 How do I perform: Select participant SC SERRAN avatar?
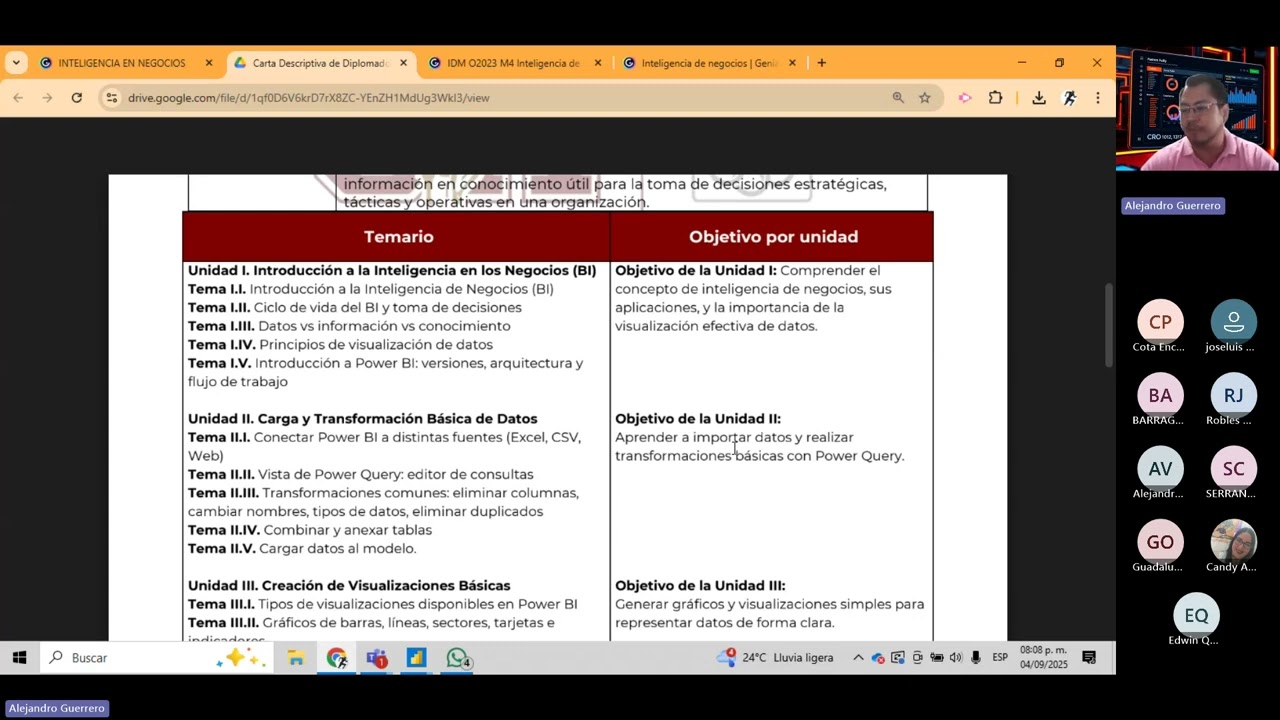(x=1233, y=469)
